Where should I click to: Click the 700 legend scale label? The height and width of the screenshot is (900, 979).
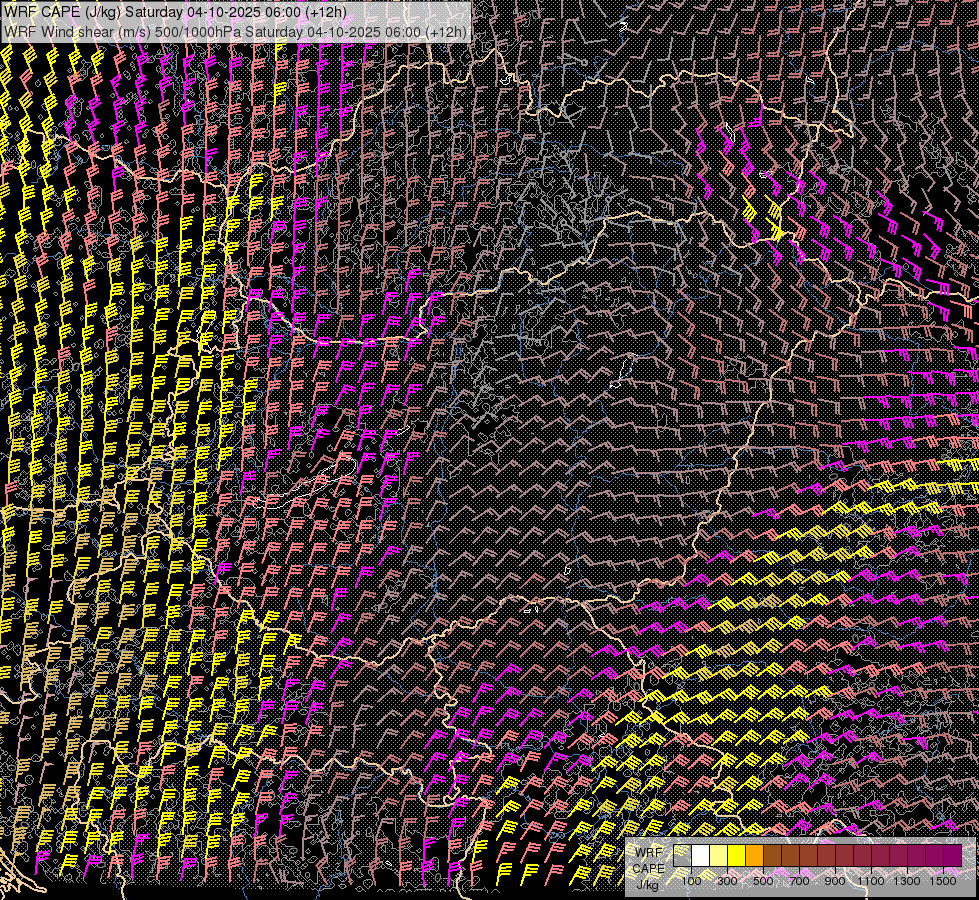[x=799, y=881]
